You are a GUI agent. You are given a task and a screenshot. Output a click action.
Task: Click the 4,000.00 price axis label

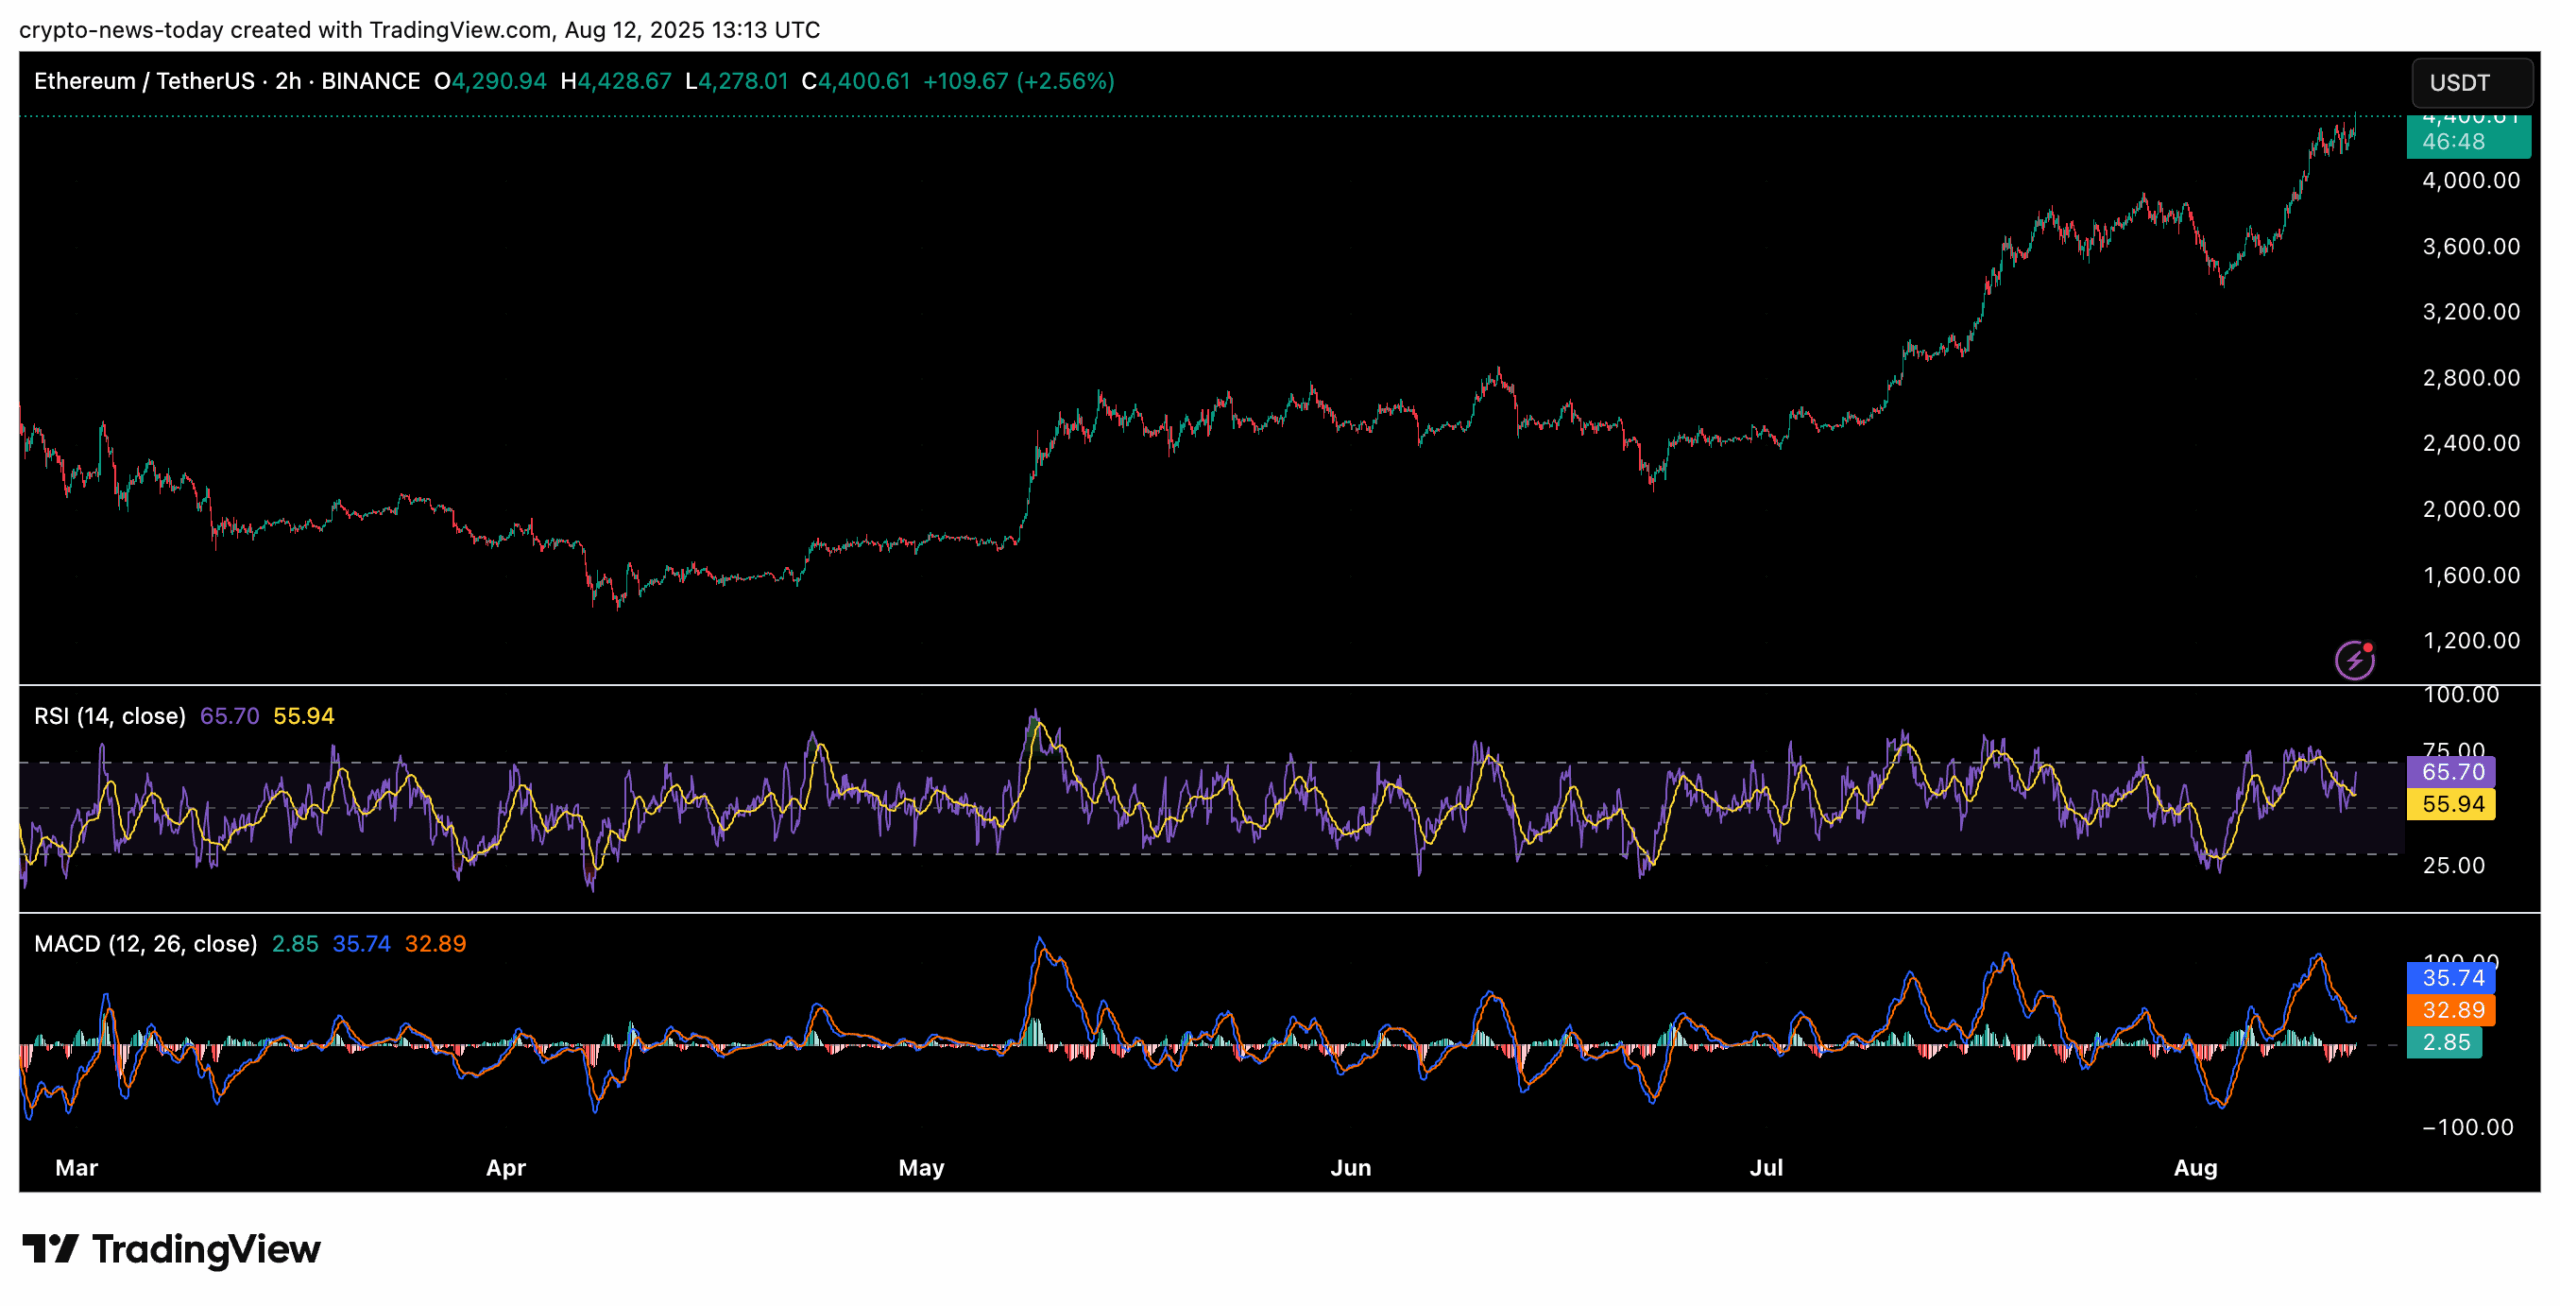click(x=2470, y=180)
